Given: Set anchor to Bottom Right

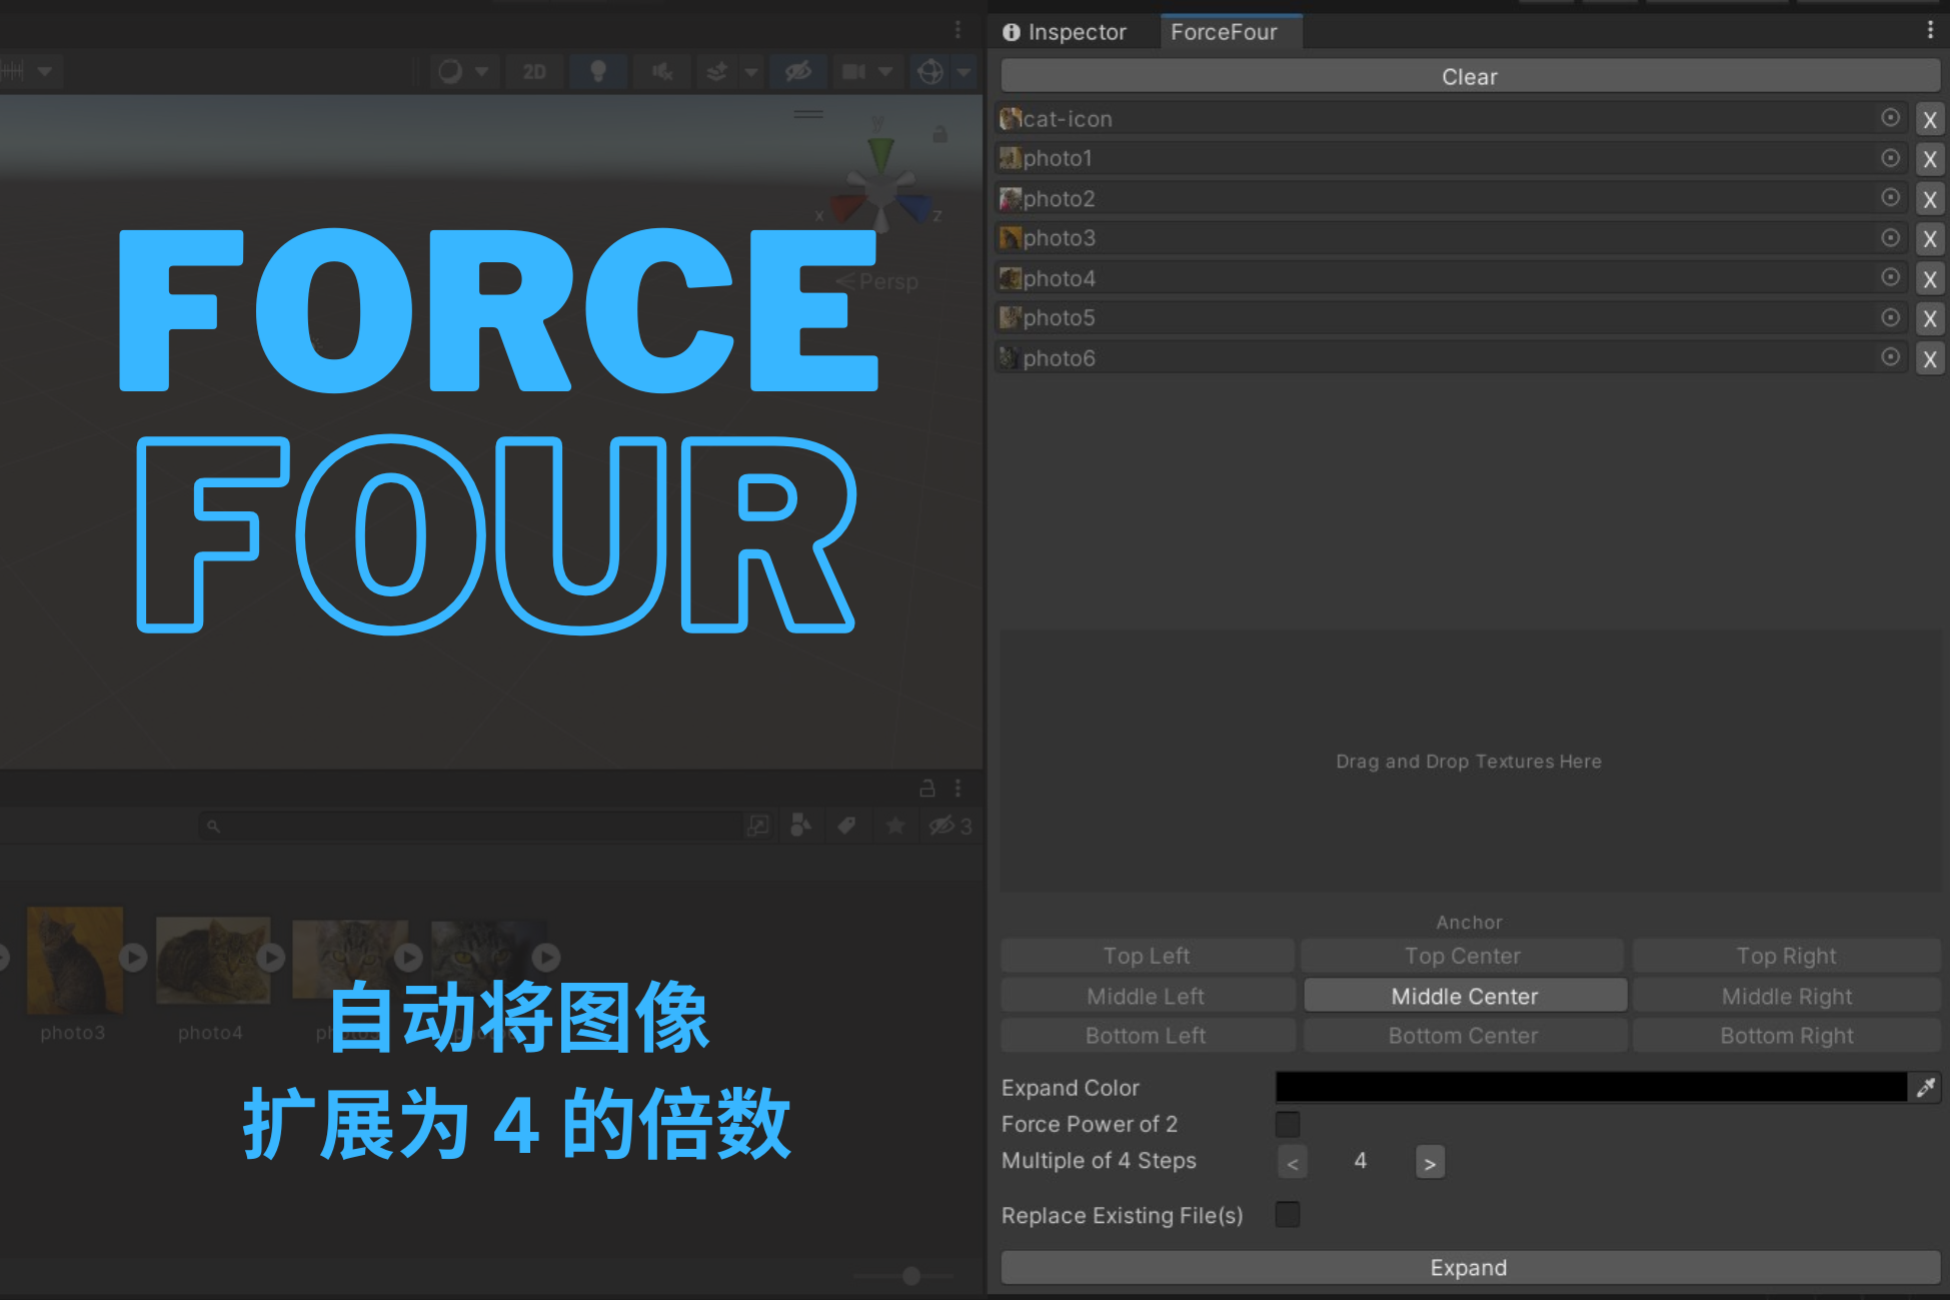Looking at the screenshot, I should 1787,1036.
